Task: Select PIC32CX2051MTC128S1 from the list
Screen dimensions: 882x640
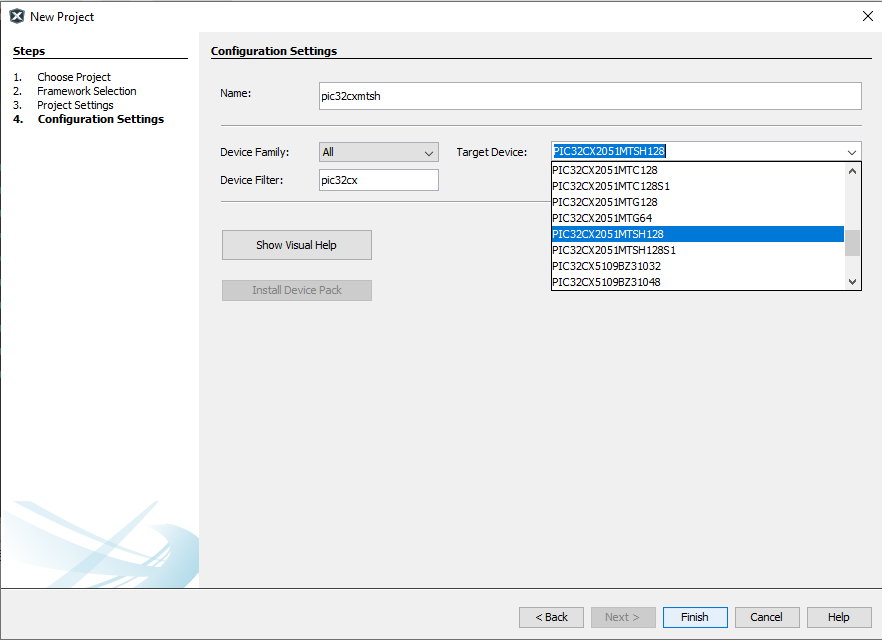Action: (698, 186)
